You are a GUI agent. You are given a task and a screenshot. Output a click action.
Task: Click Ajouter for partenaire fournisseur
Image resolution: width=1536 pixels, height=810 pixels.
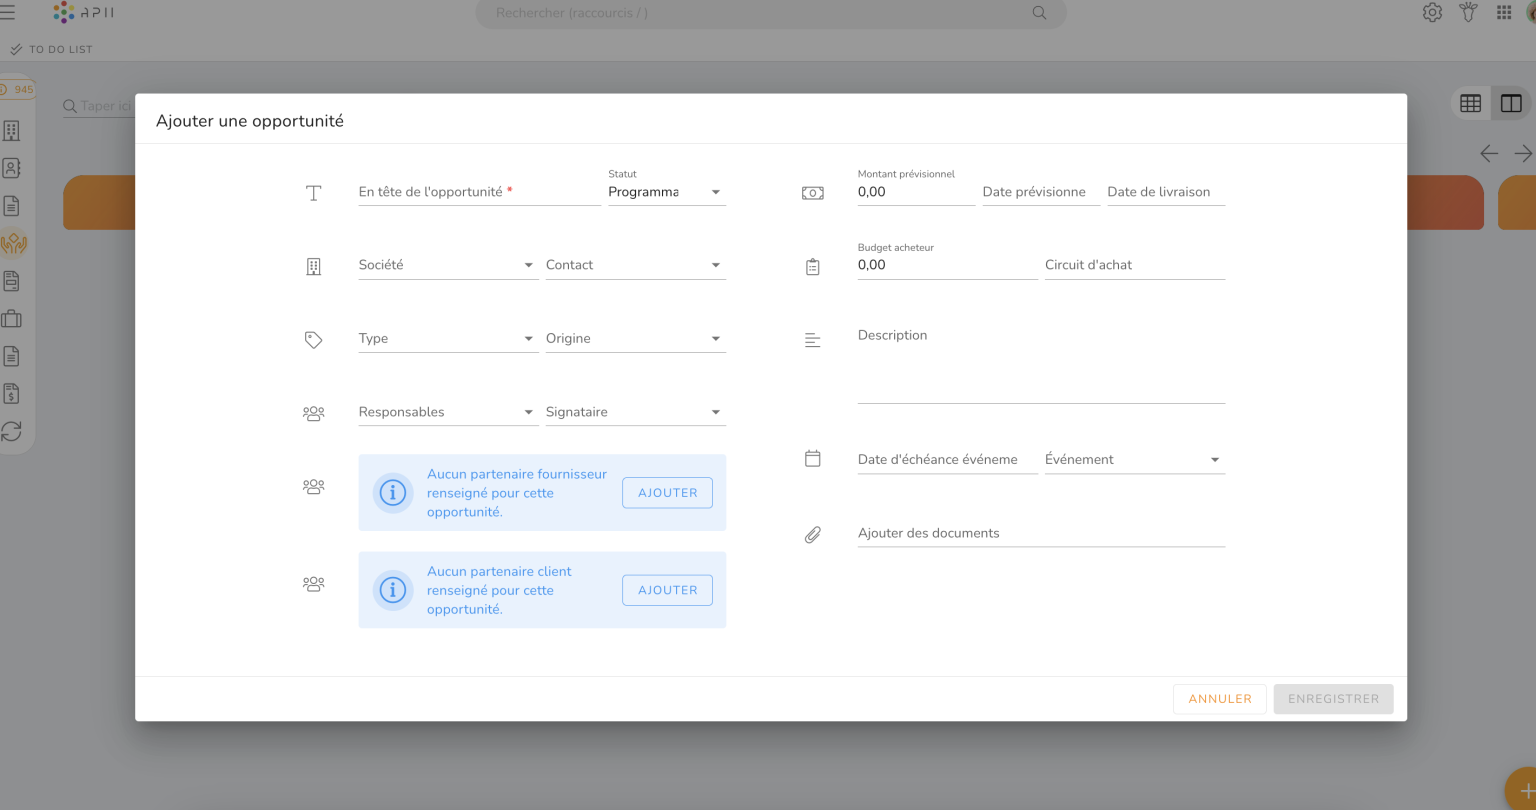(667, 493)
